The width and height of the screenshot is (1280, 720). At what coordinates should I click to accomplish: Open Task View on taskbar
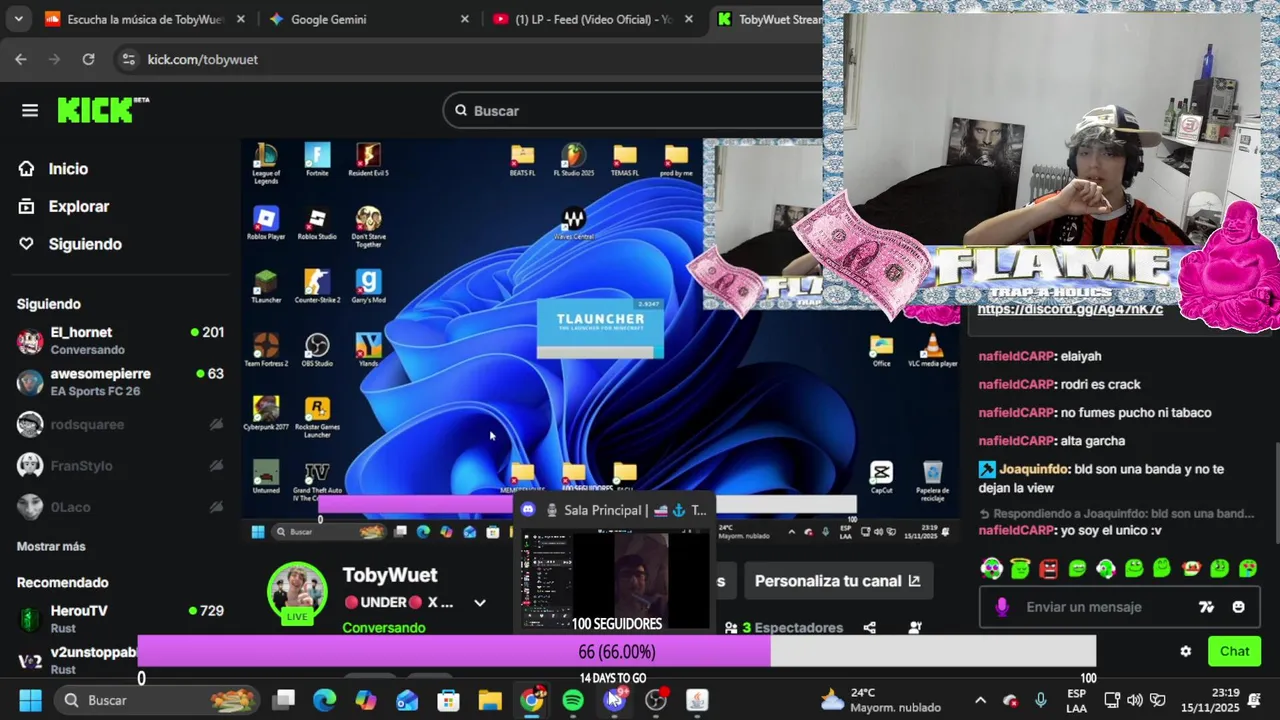[284, 700]
